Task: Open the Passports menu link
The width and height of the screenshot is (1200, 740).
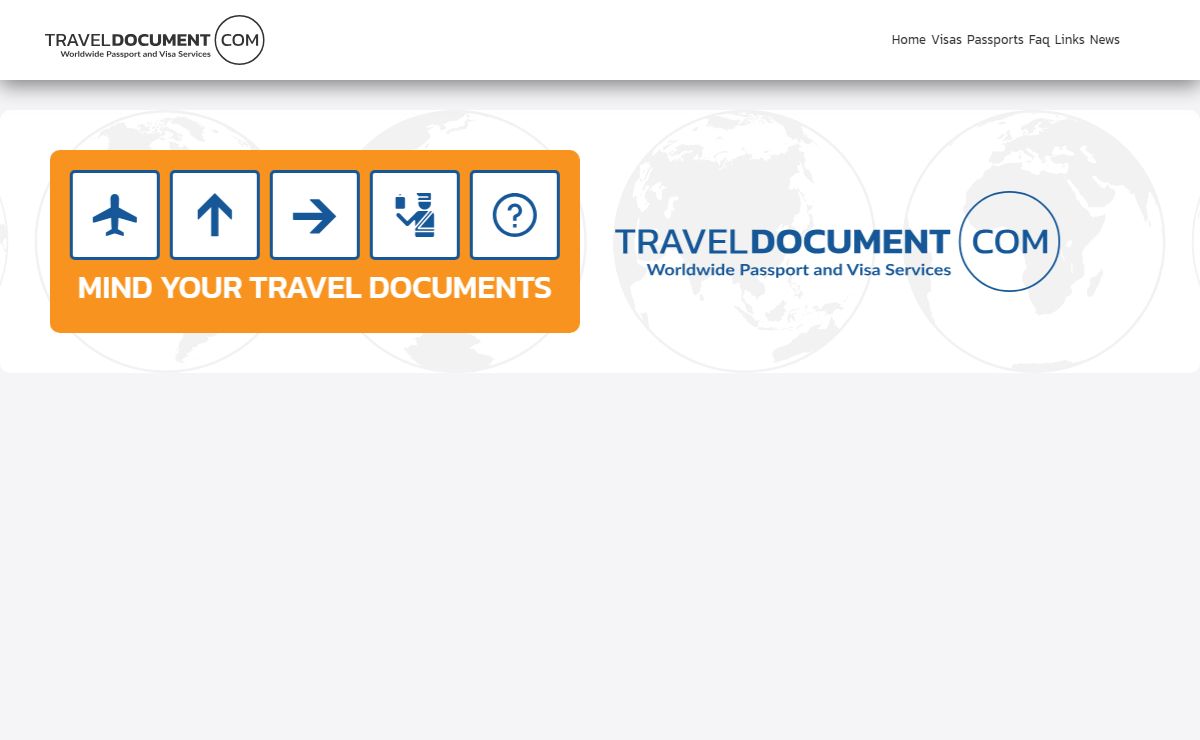Action: click(995, 40)
